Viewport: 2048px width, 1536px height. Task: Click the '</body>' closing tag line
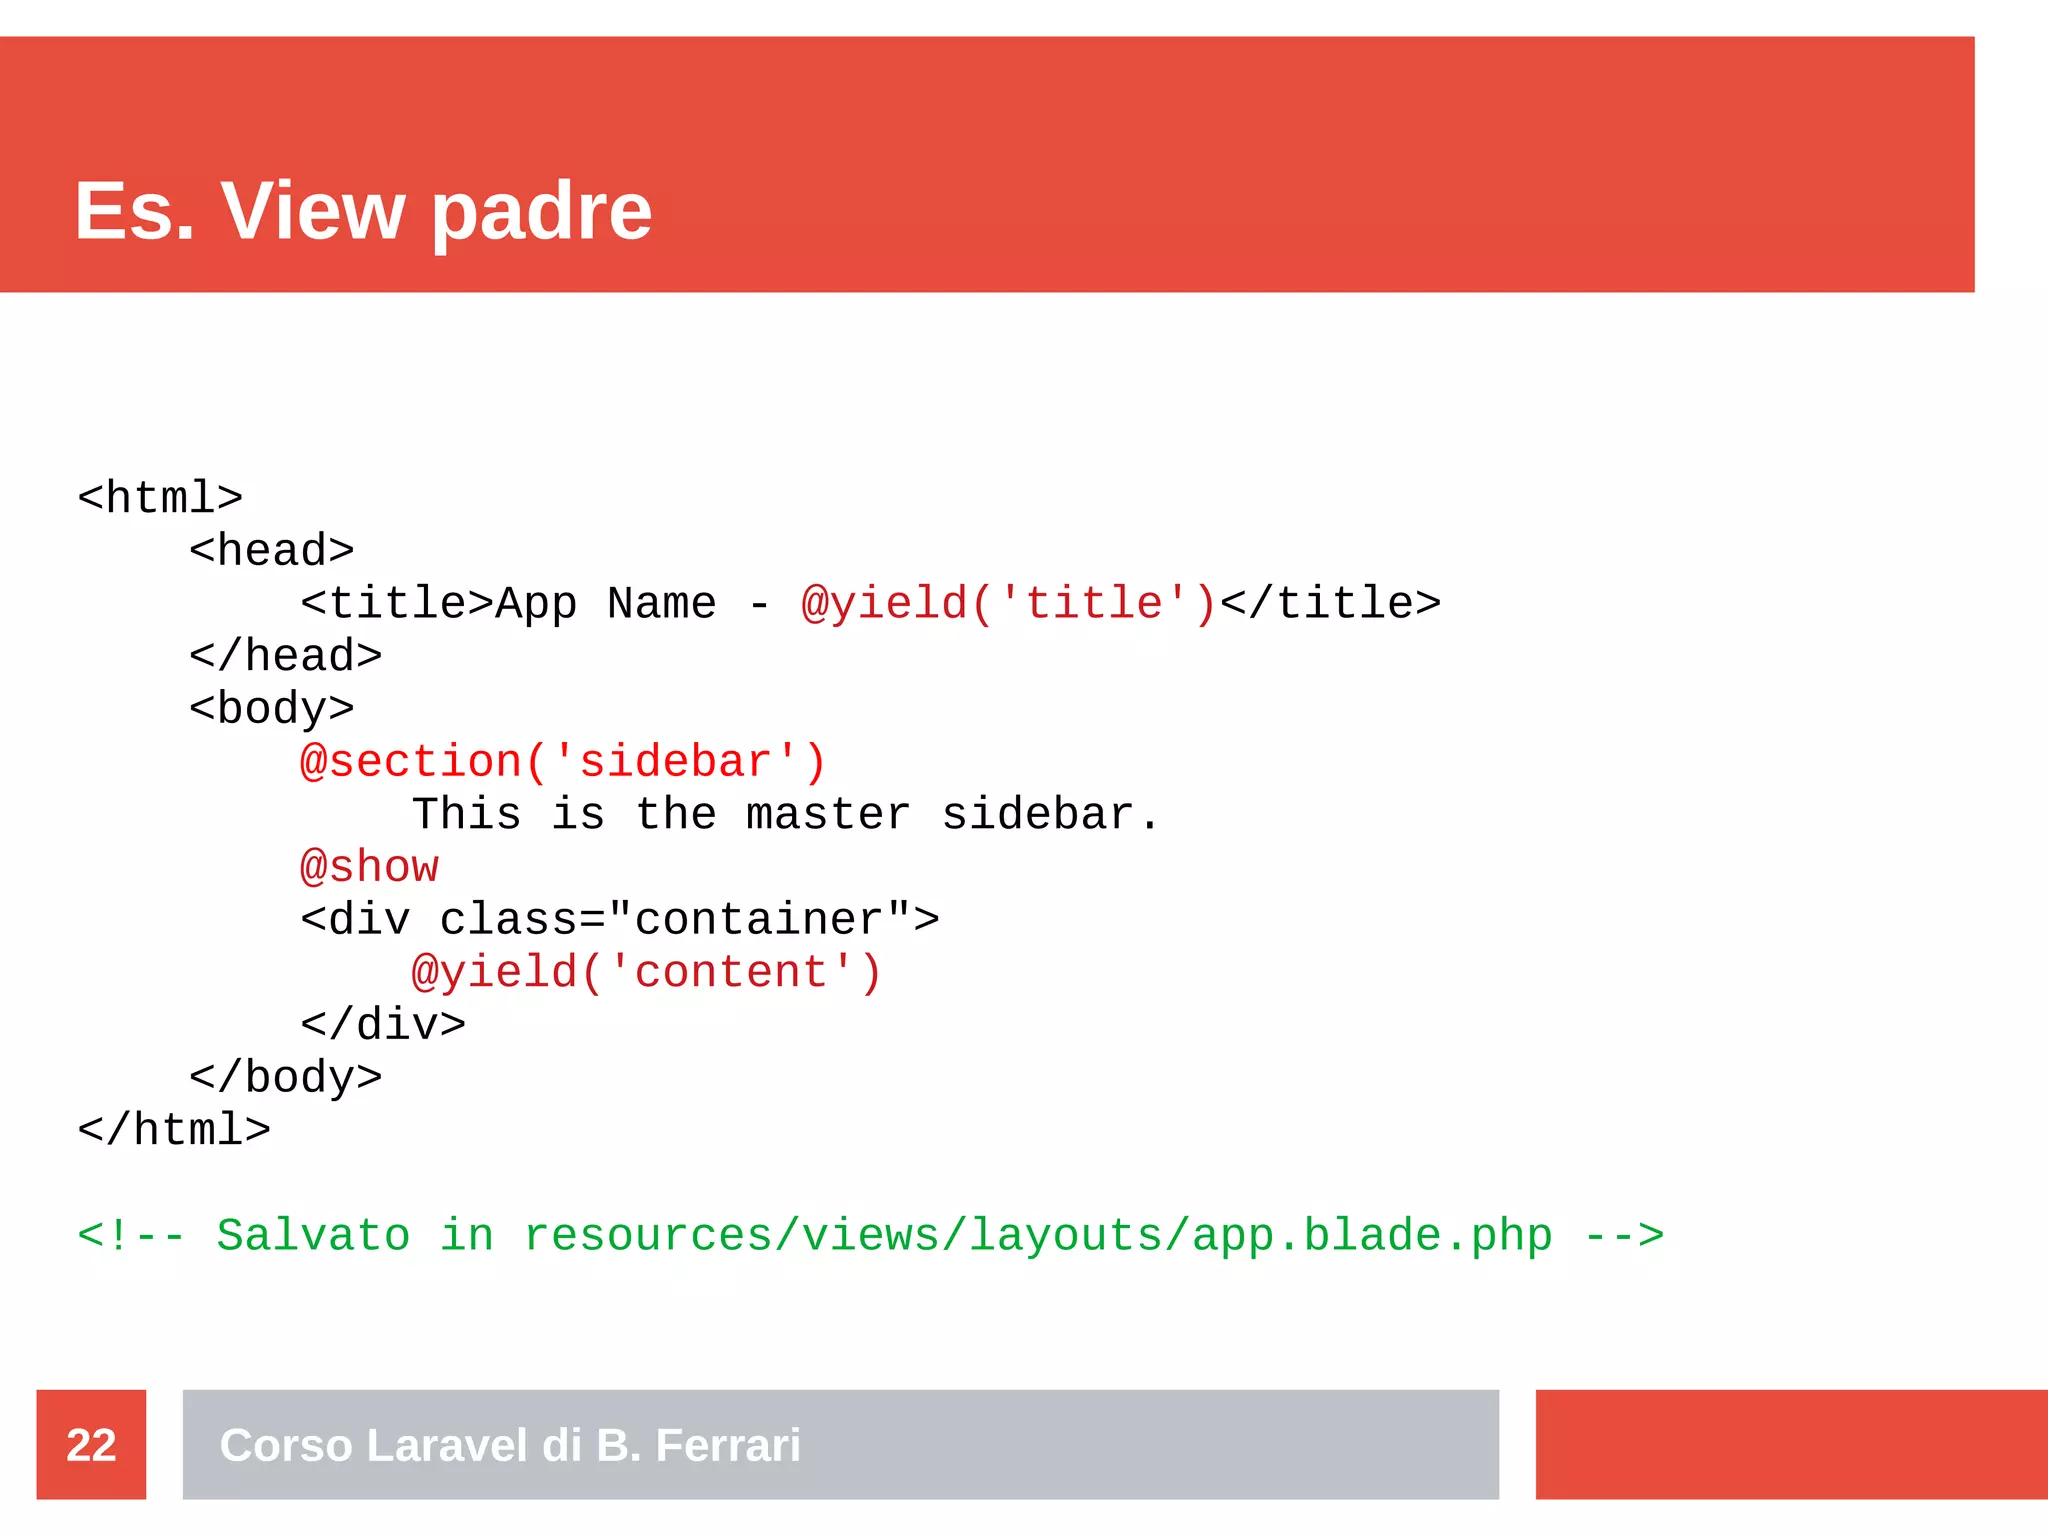point(286,1078)
